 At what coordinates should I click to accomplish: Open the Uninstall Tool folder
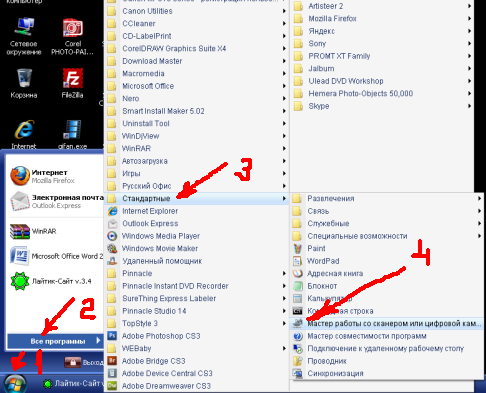point(197,123)
